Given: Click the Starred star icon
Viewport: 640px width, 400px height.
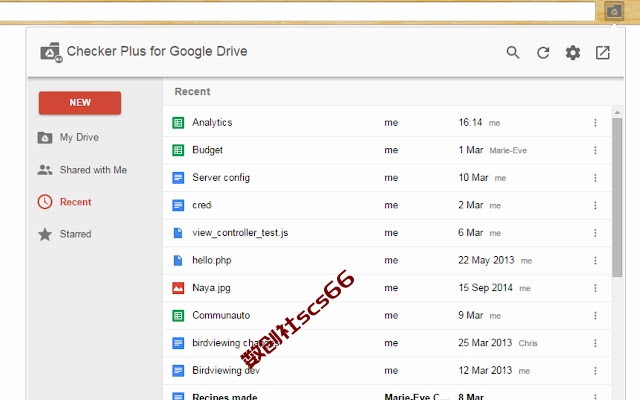Looking at the screenshot, I should (45, 234).
